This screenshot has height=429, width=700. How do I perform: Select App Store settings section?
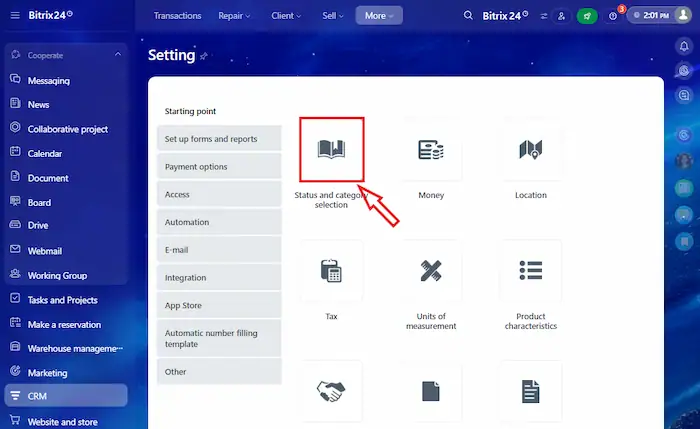[219, 305]
